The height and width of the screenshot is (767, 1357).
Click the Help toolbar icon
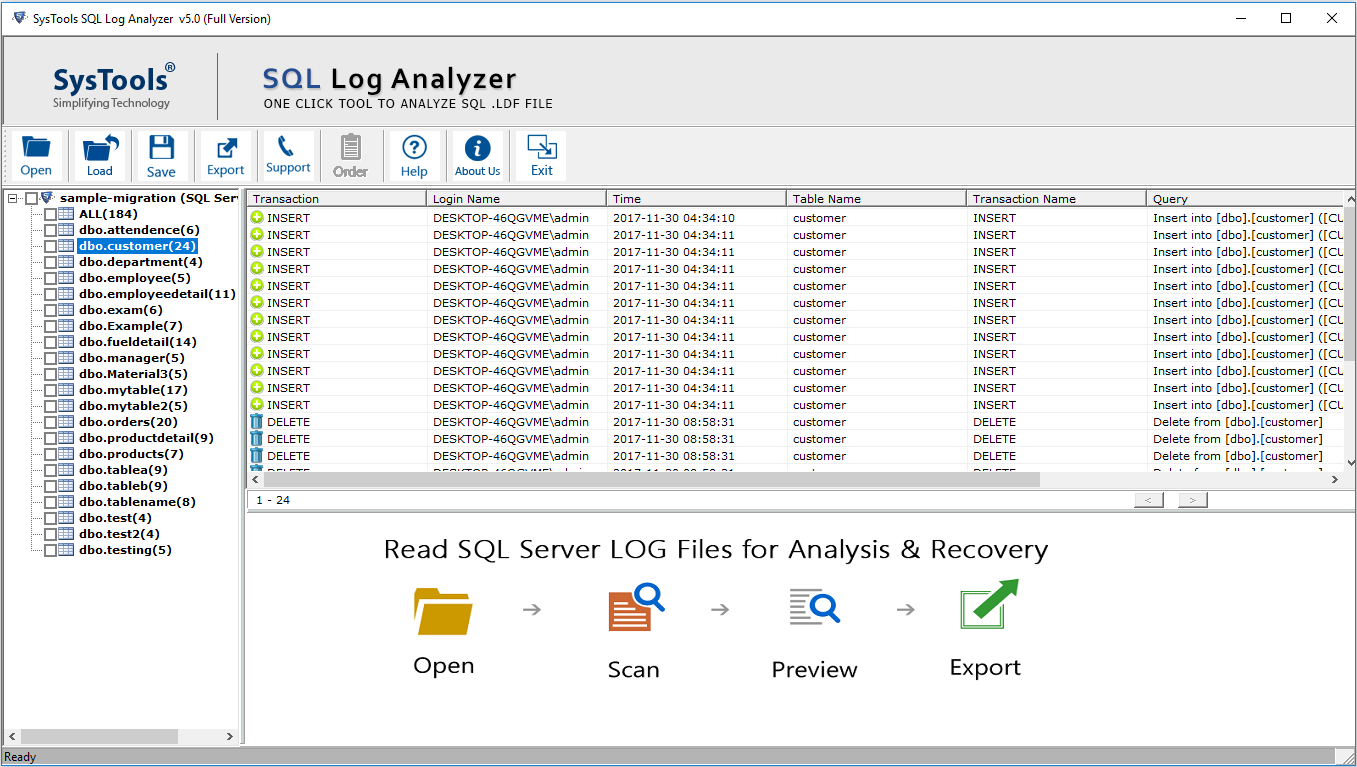[413, 155]
